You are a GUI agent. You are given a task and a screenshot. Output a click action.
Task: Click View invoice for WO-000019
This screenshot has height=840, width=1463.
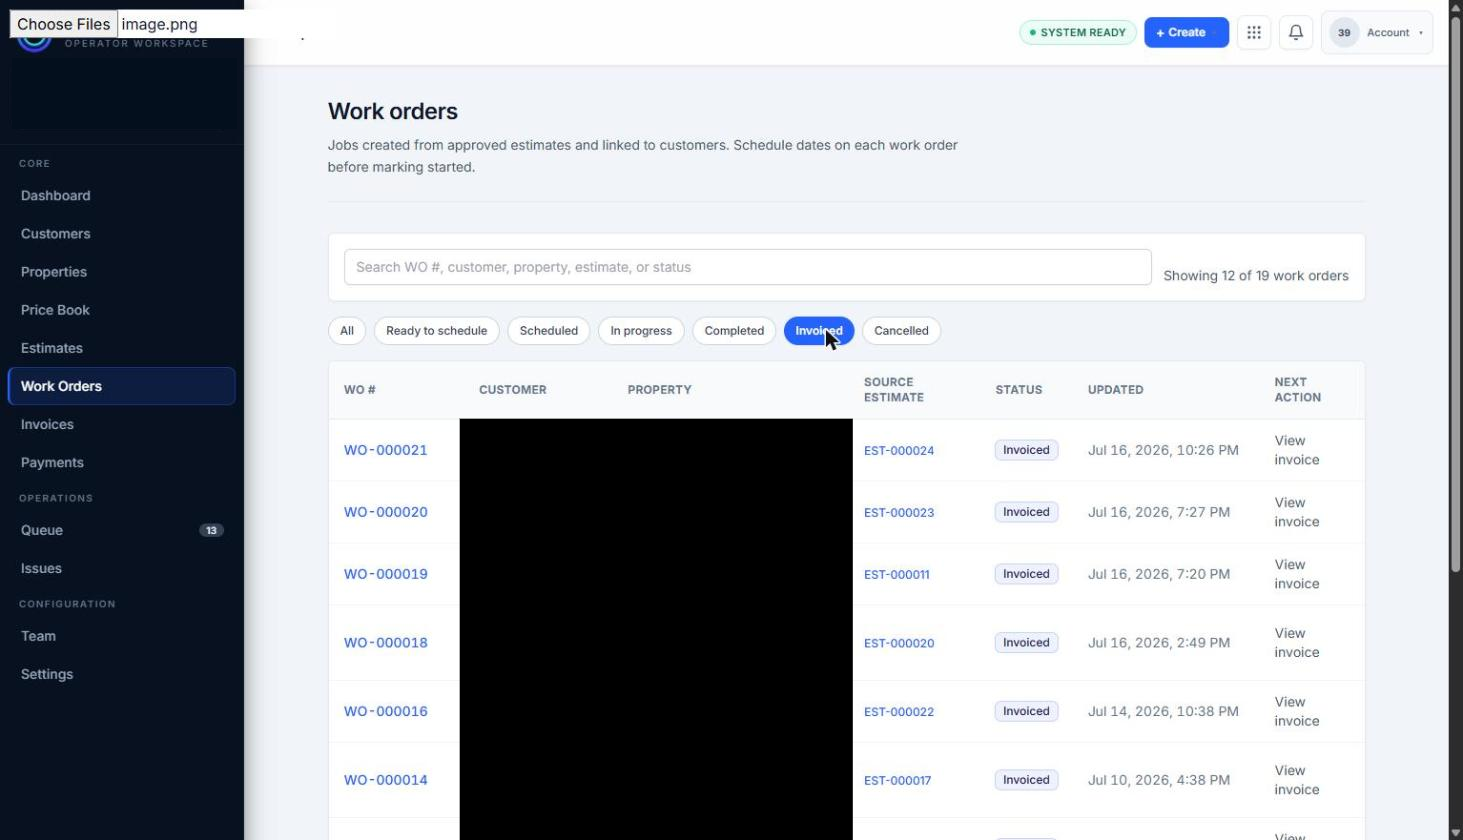point(1297,574)
